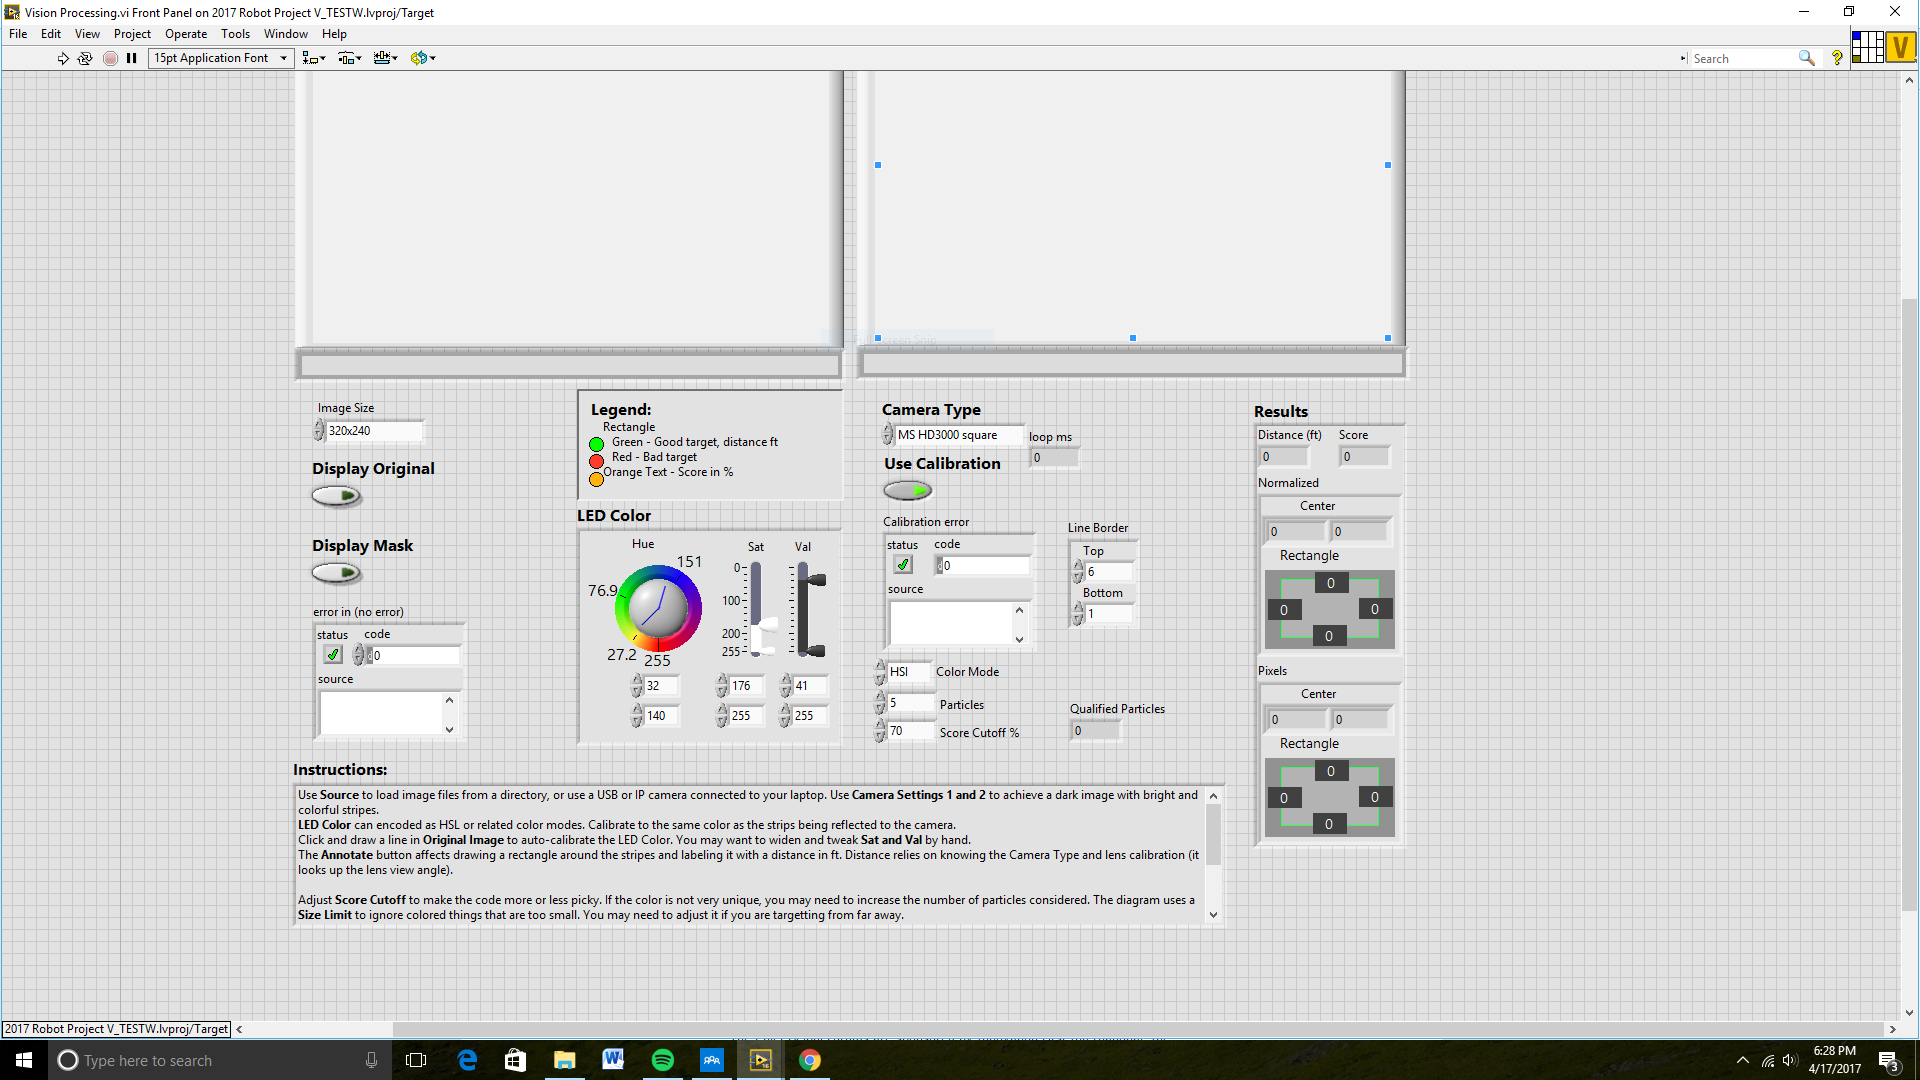Image resolution: width=1920 pixels, height=1080 pixels.
Task: Click the Abort Execution stop button
Action: pos(110,58)
